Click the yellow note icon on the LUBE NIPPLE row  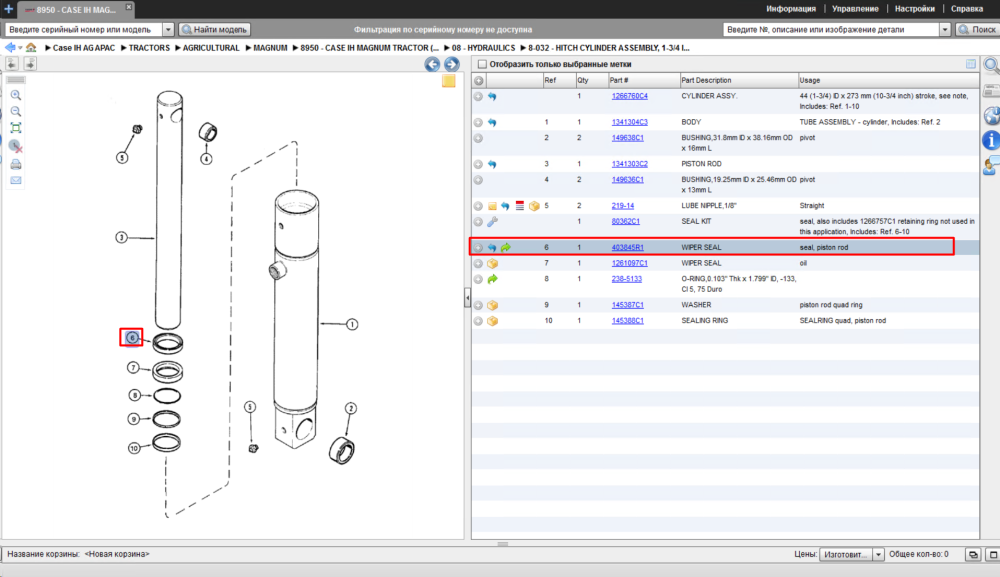tap(492, 206)
